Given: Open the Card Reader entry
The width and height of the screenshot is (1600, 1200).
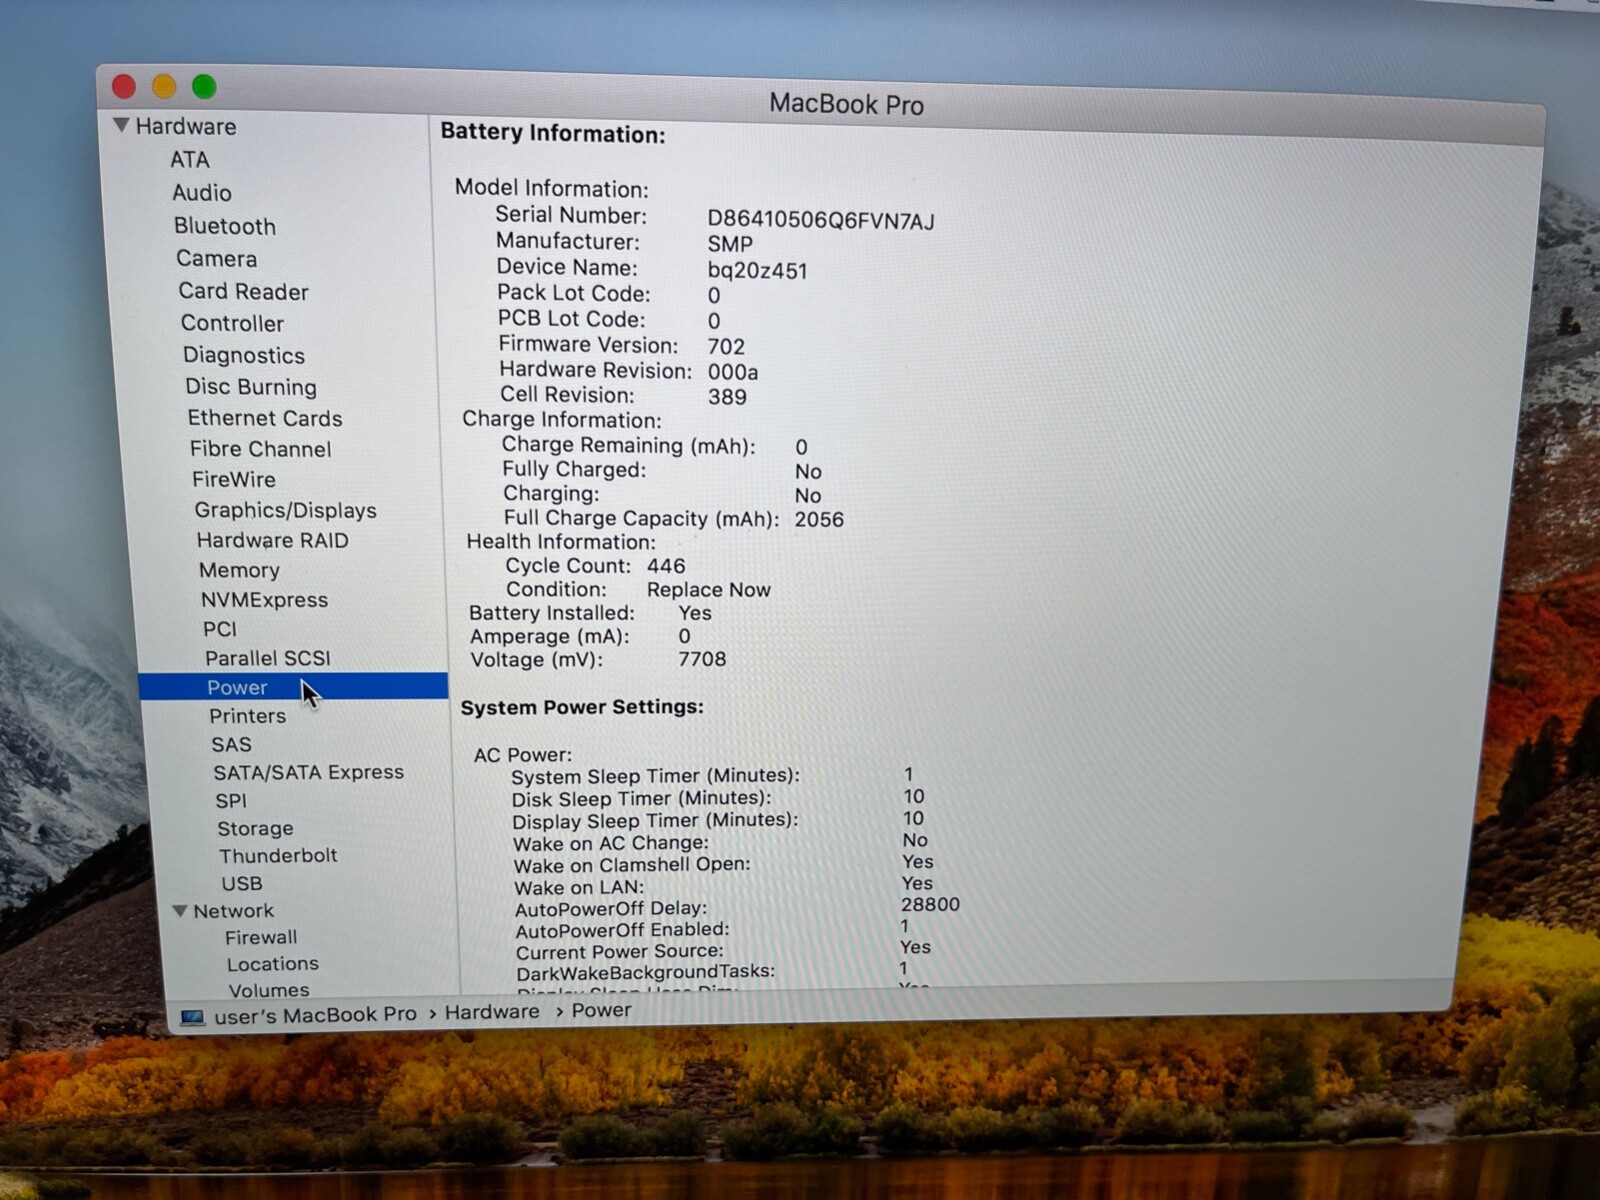Looking at the screenshot, I should coord(244,292).
